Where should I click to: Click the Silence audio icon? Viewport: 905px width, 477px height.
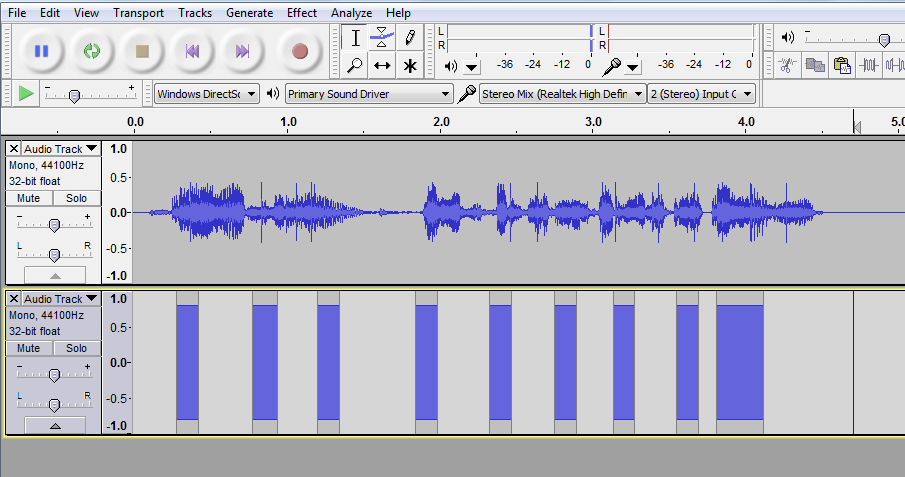[x=895, y=65]
